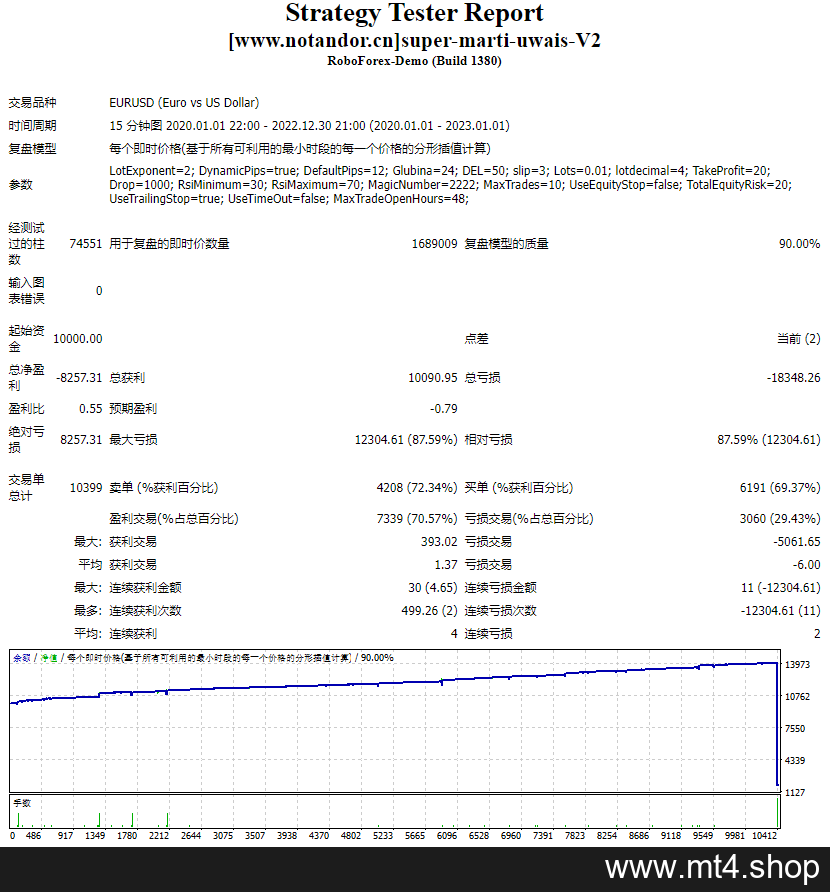Click the 总亏损 label

click(482, 378)
